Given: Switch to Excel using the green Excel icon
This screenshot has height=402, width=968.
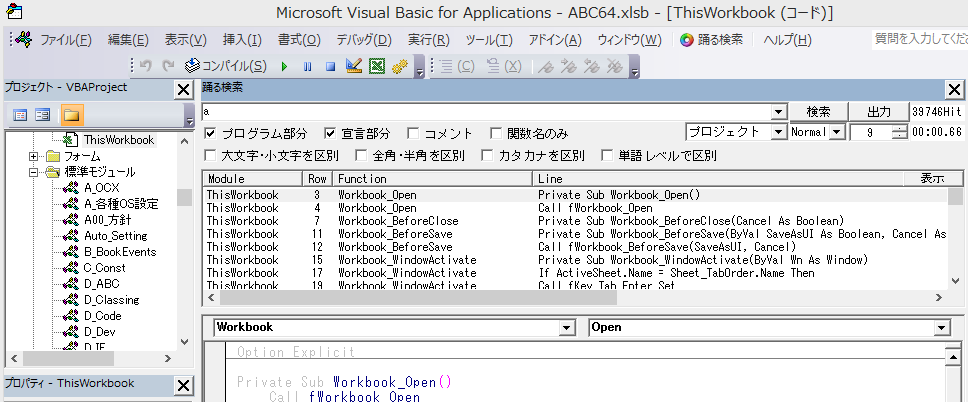Looking at the screenshot, I should [377, 66].
